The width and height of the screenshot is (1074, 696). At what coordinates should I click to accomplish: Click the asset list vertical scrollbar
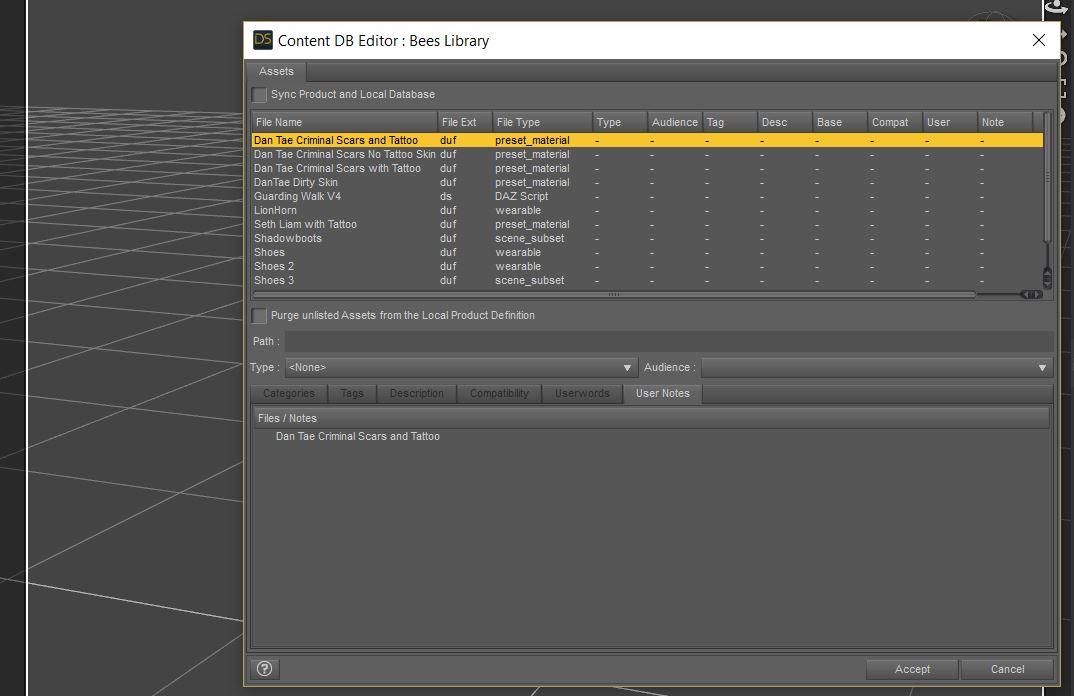[1047, 177]
